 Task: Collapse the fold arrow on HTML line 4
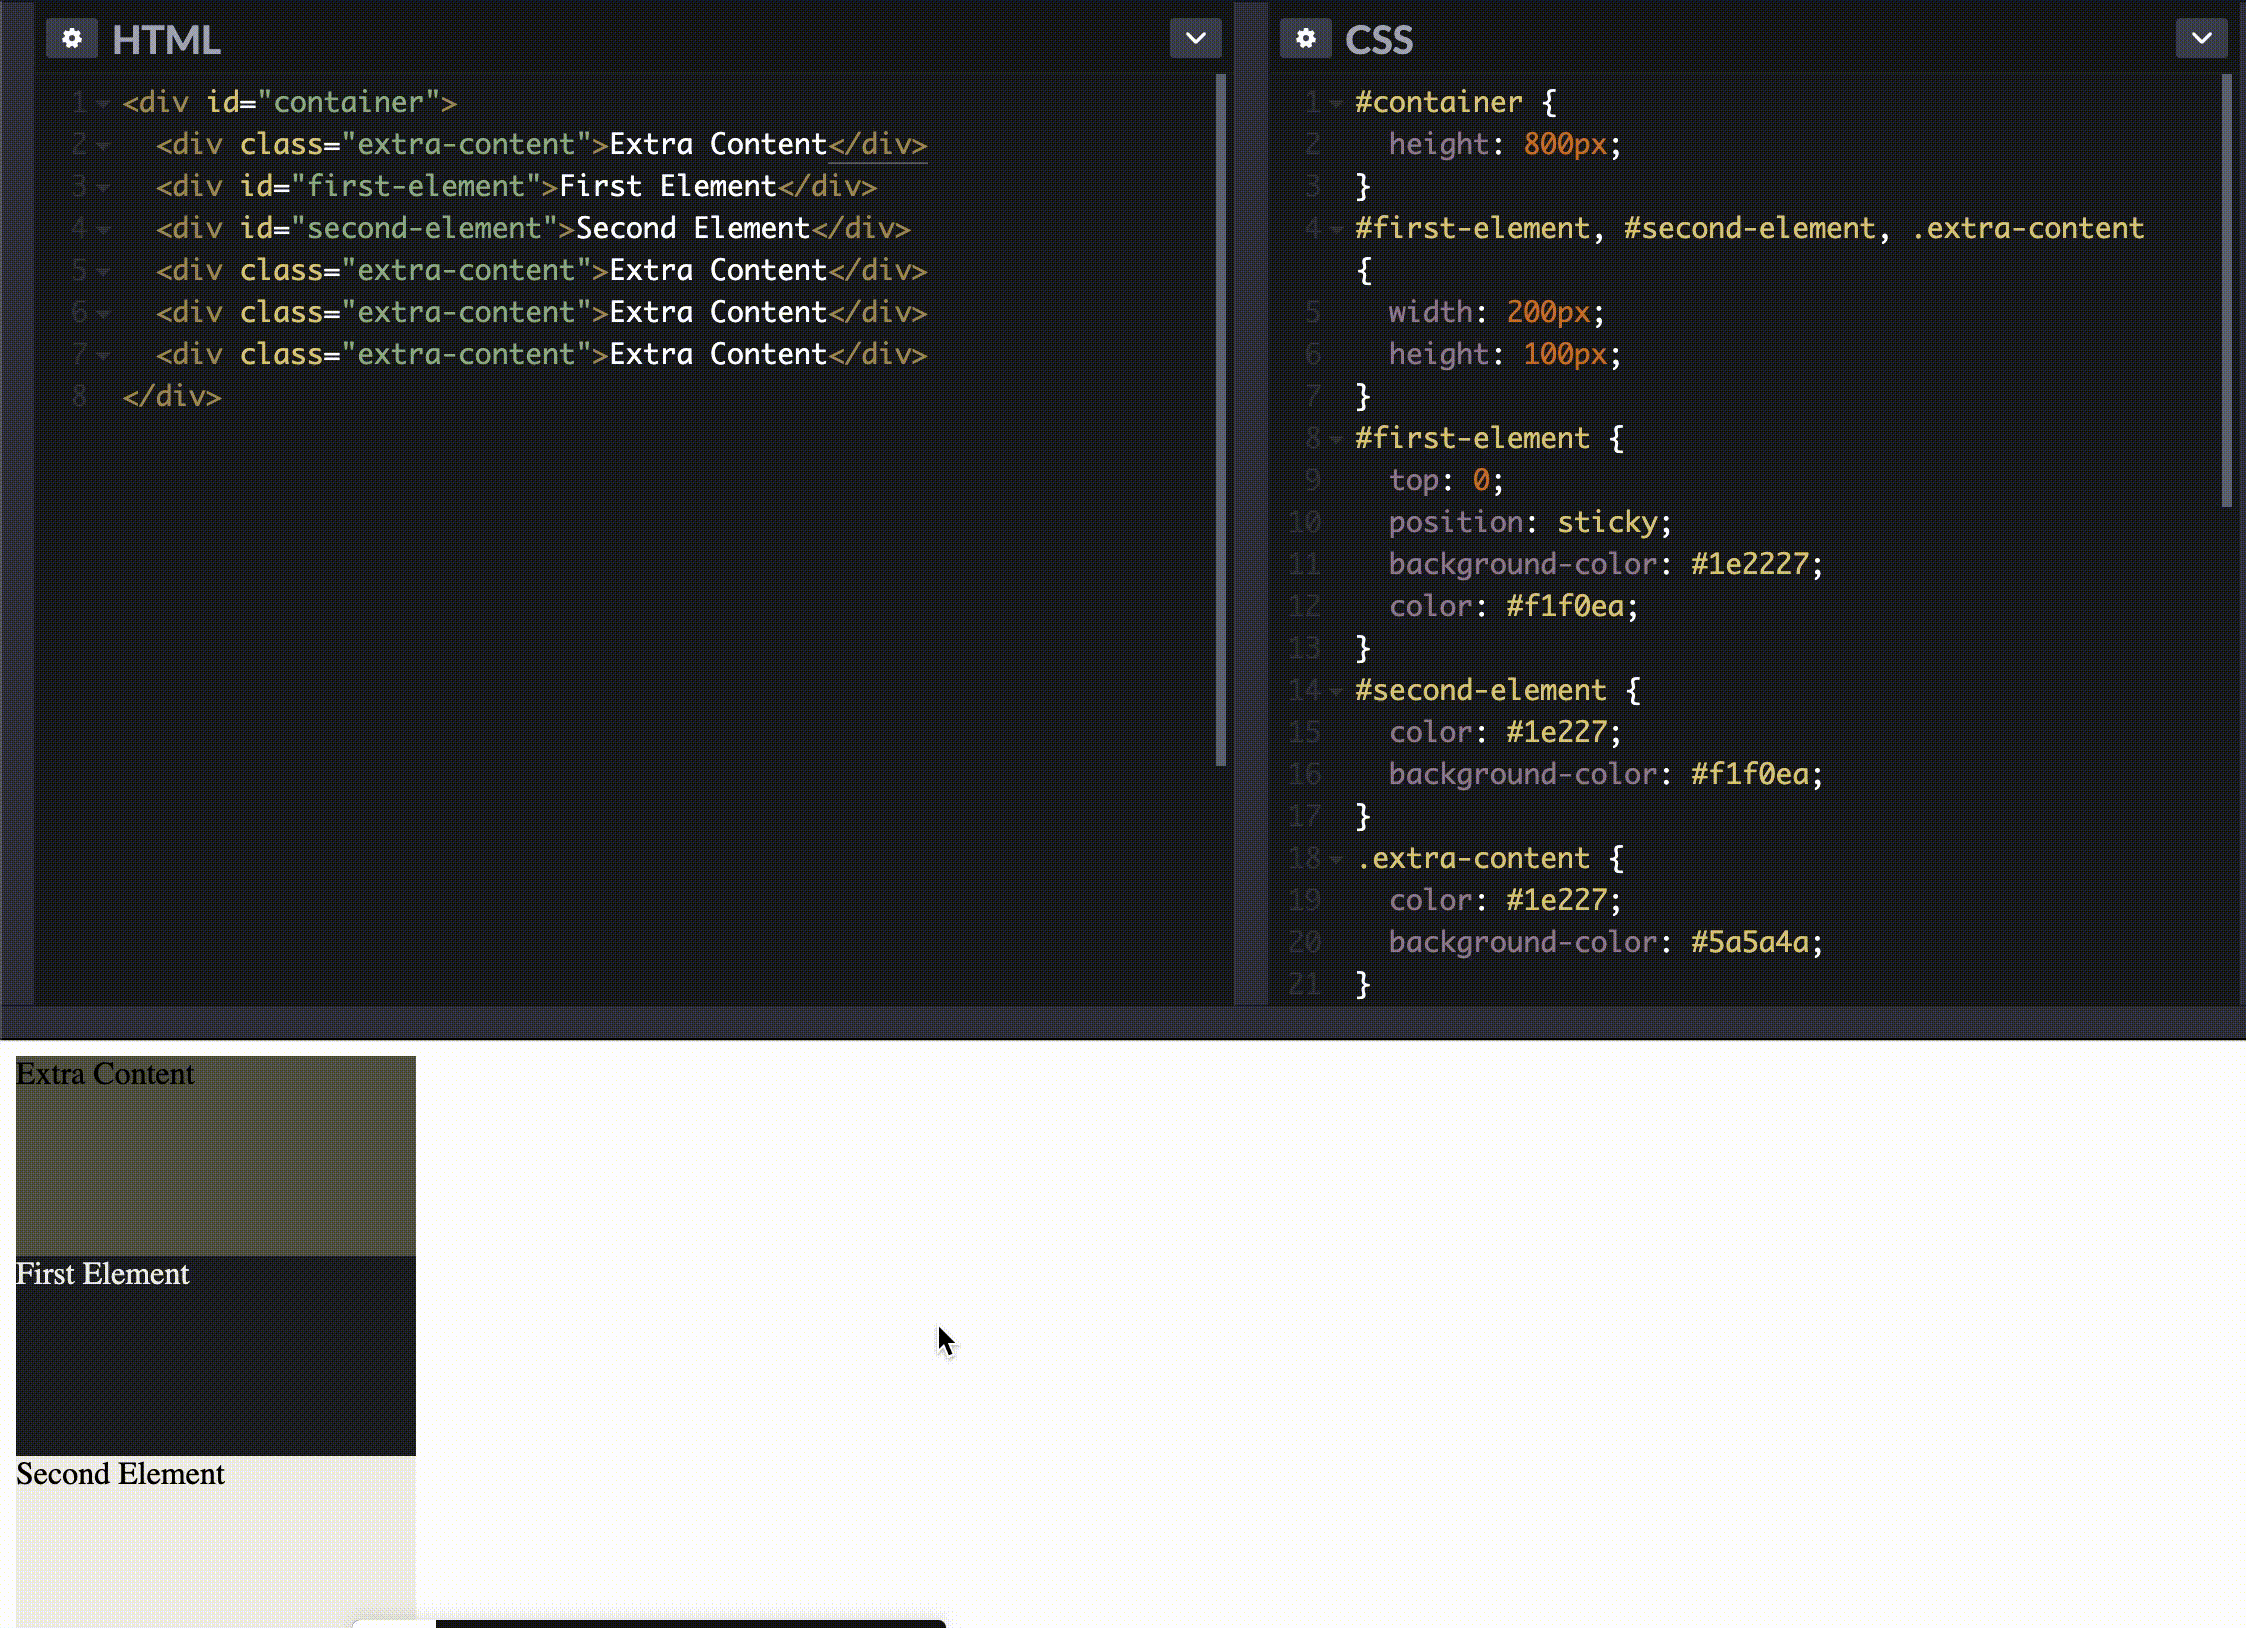102,229
